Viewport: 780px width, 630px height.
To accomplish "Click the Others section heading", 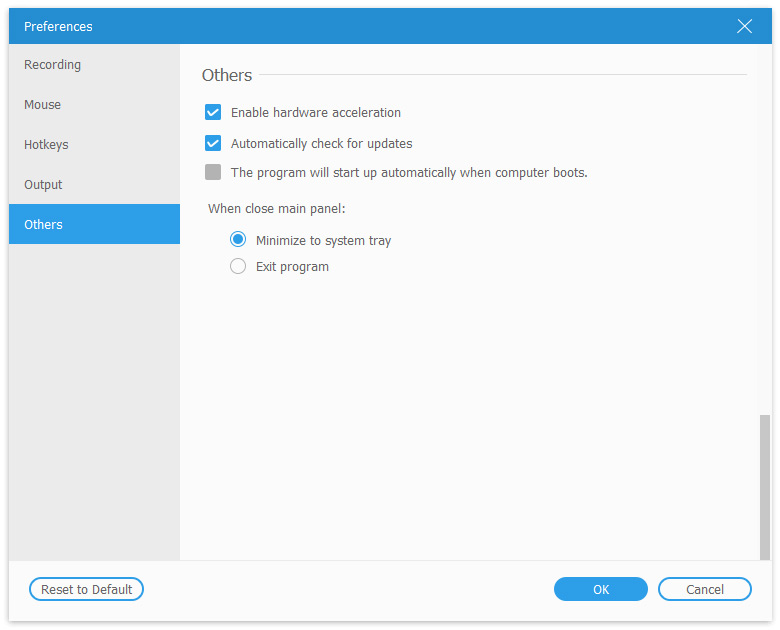I will (x=227, y=76).
